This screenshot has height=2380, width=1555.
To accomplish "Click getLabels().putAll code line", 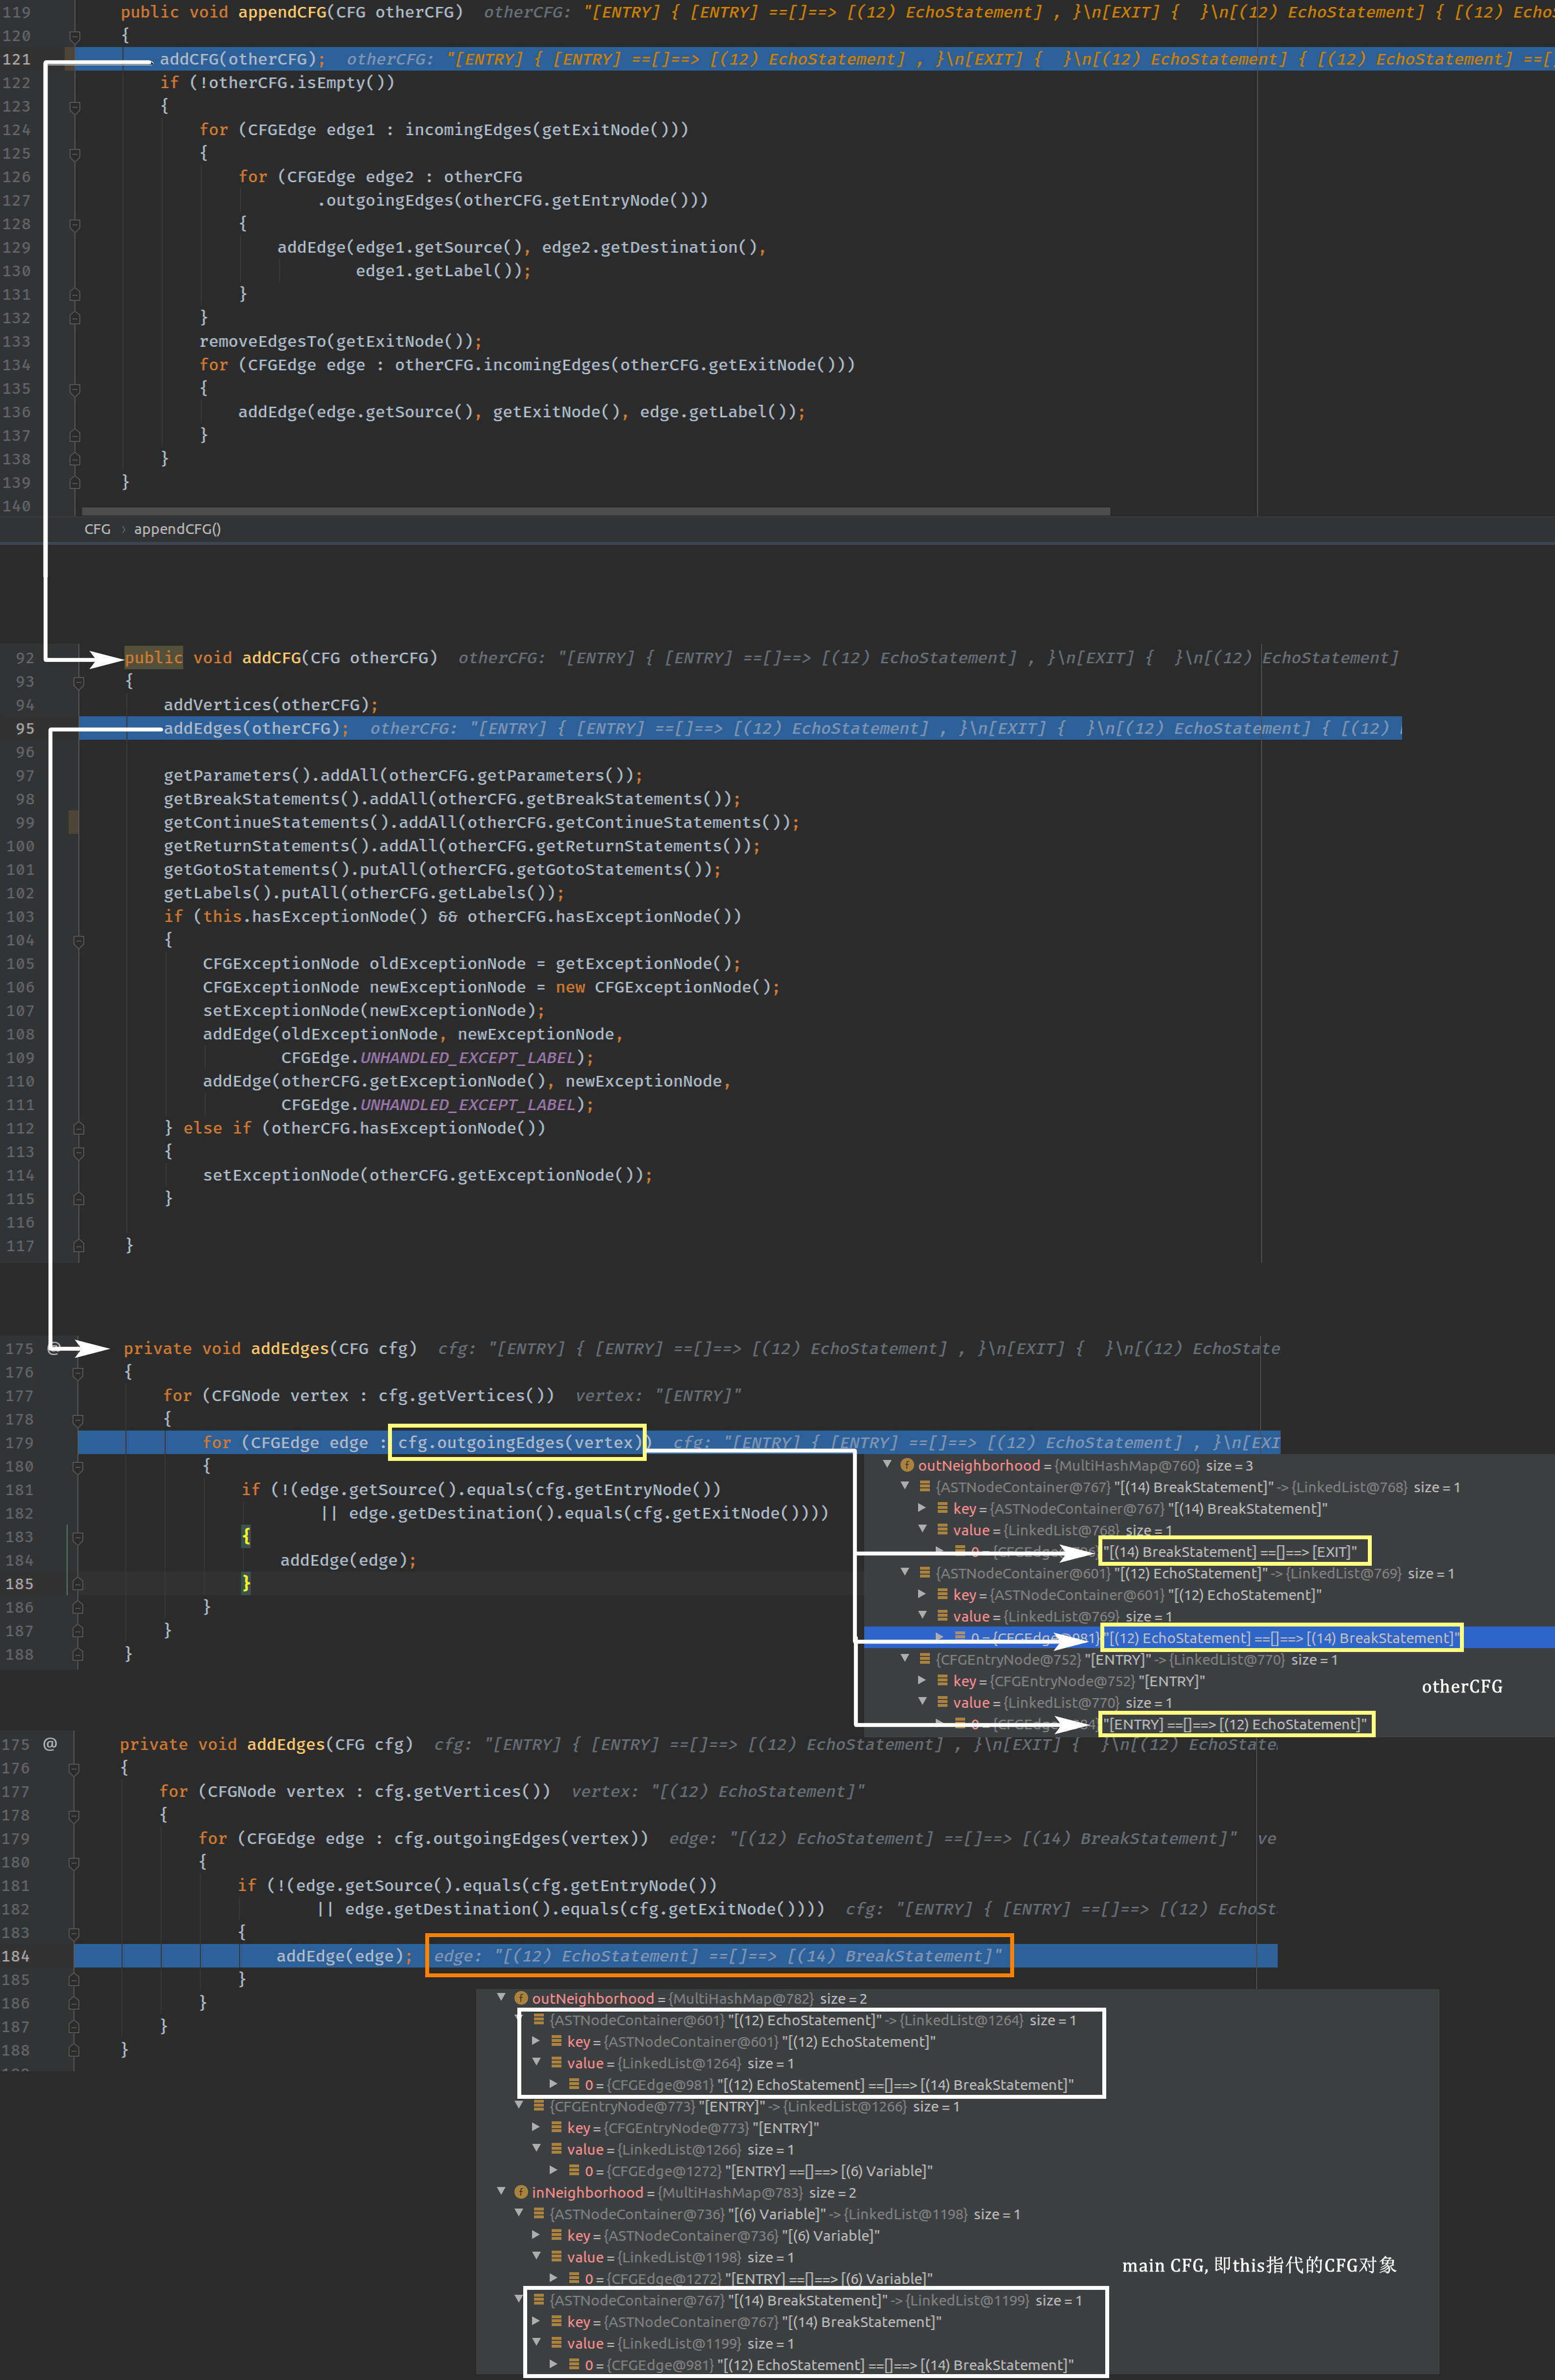I will click(x=364, y=893).
